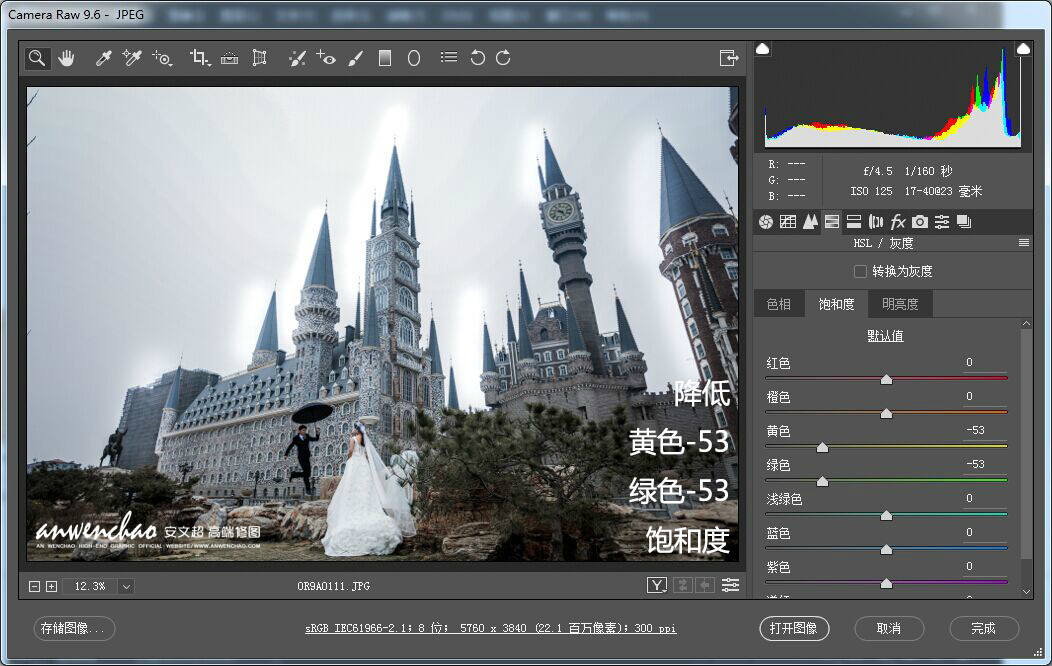Open the Detail panel icon
Screen dimensions: 1052x666
click(x=810, y=222)
